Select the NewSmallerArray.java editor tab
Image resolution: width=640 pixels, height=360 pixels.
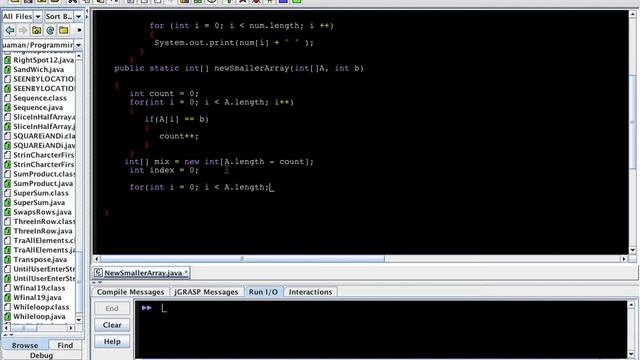point(142,273)
